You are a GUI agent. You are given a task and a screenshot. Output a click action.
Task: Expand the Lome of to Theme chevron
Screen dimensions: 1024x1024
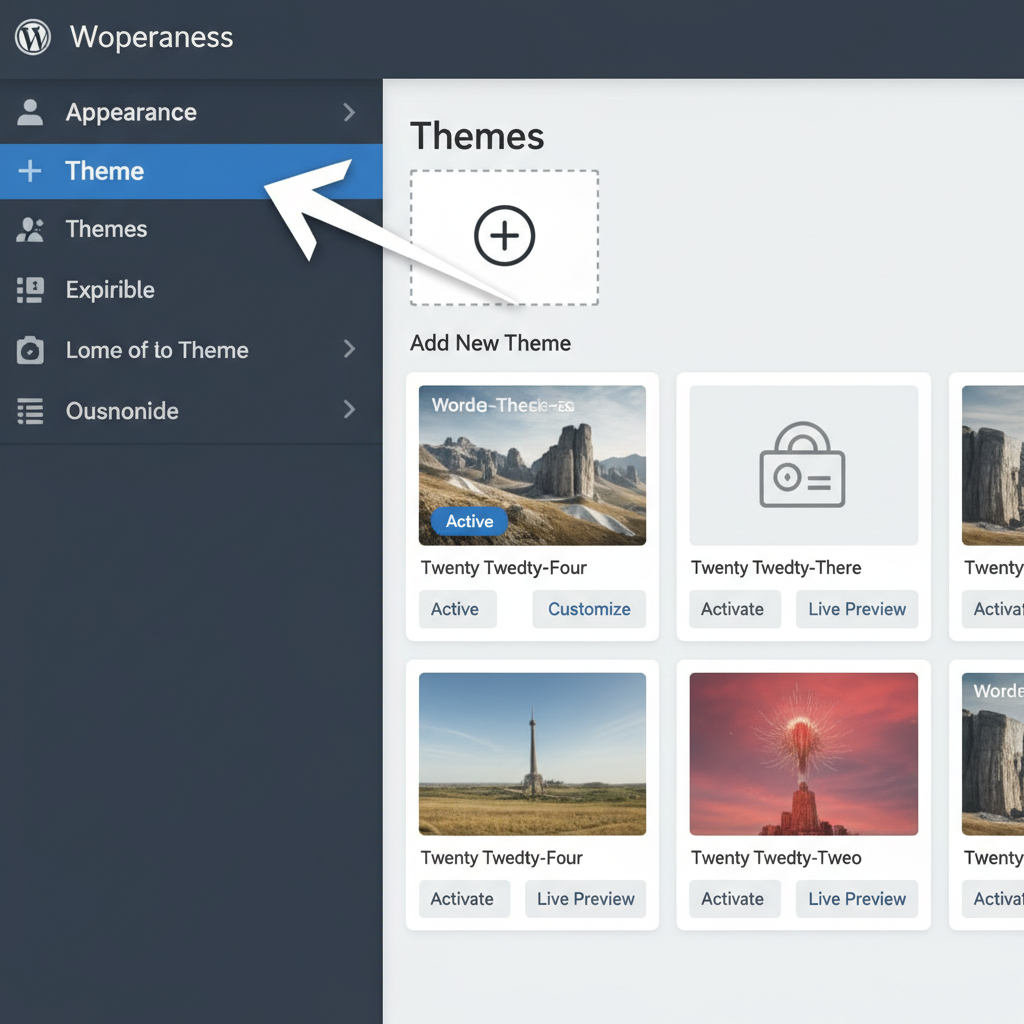pos(349,349)
